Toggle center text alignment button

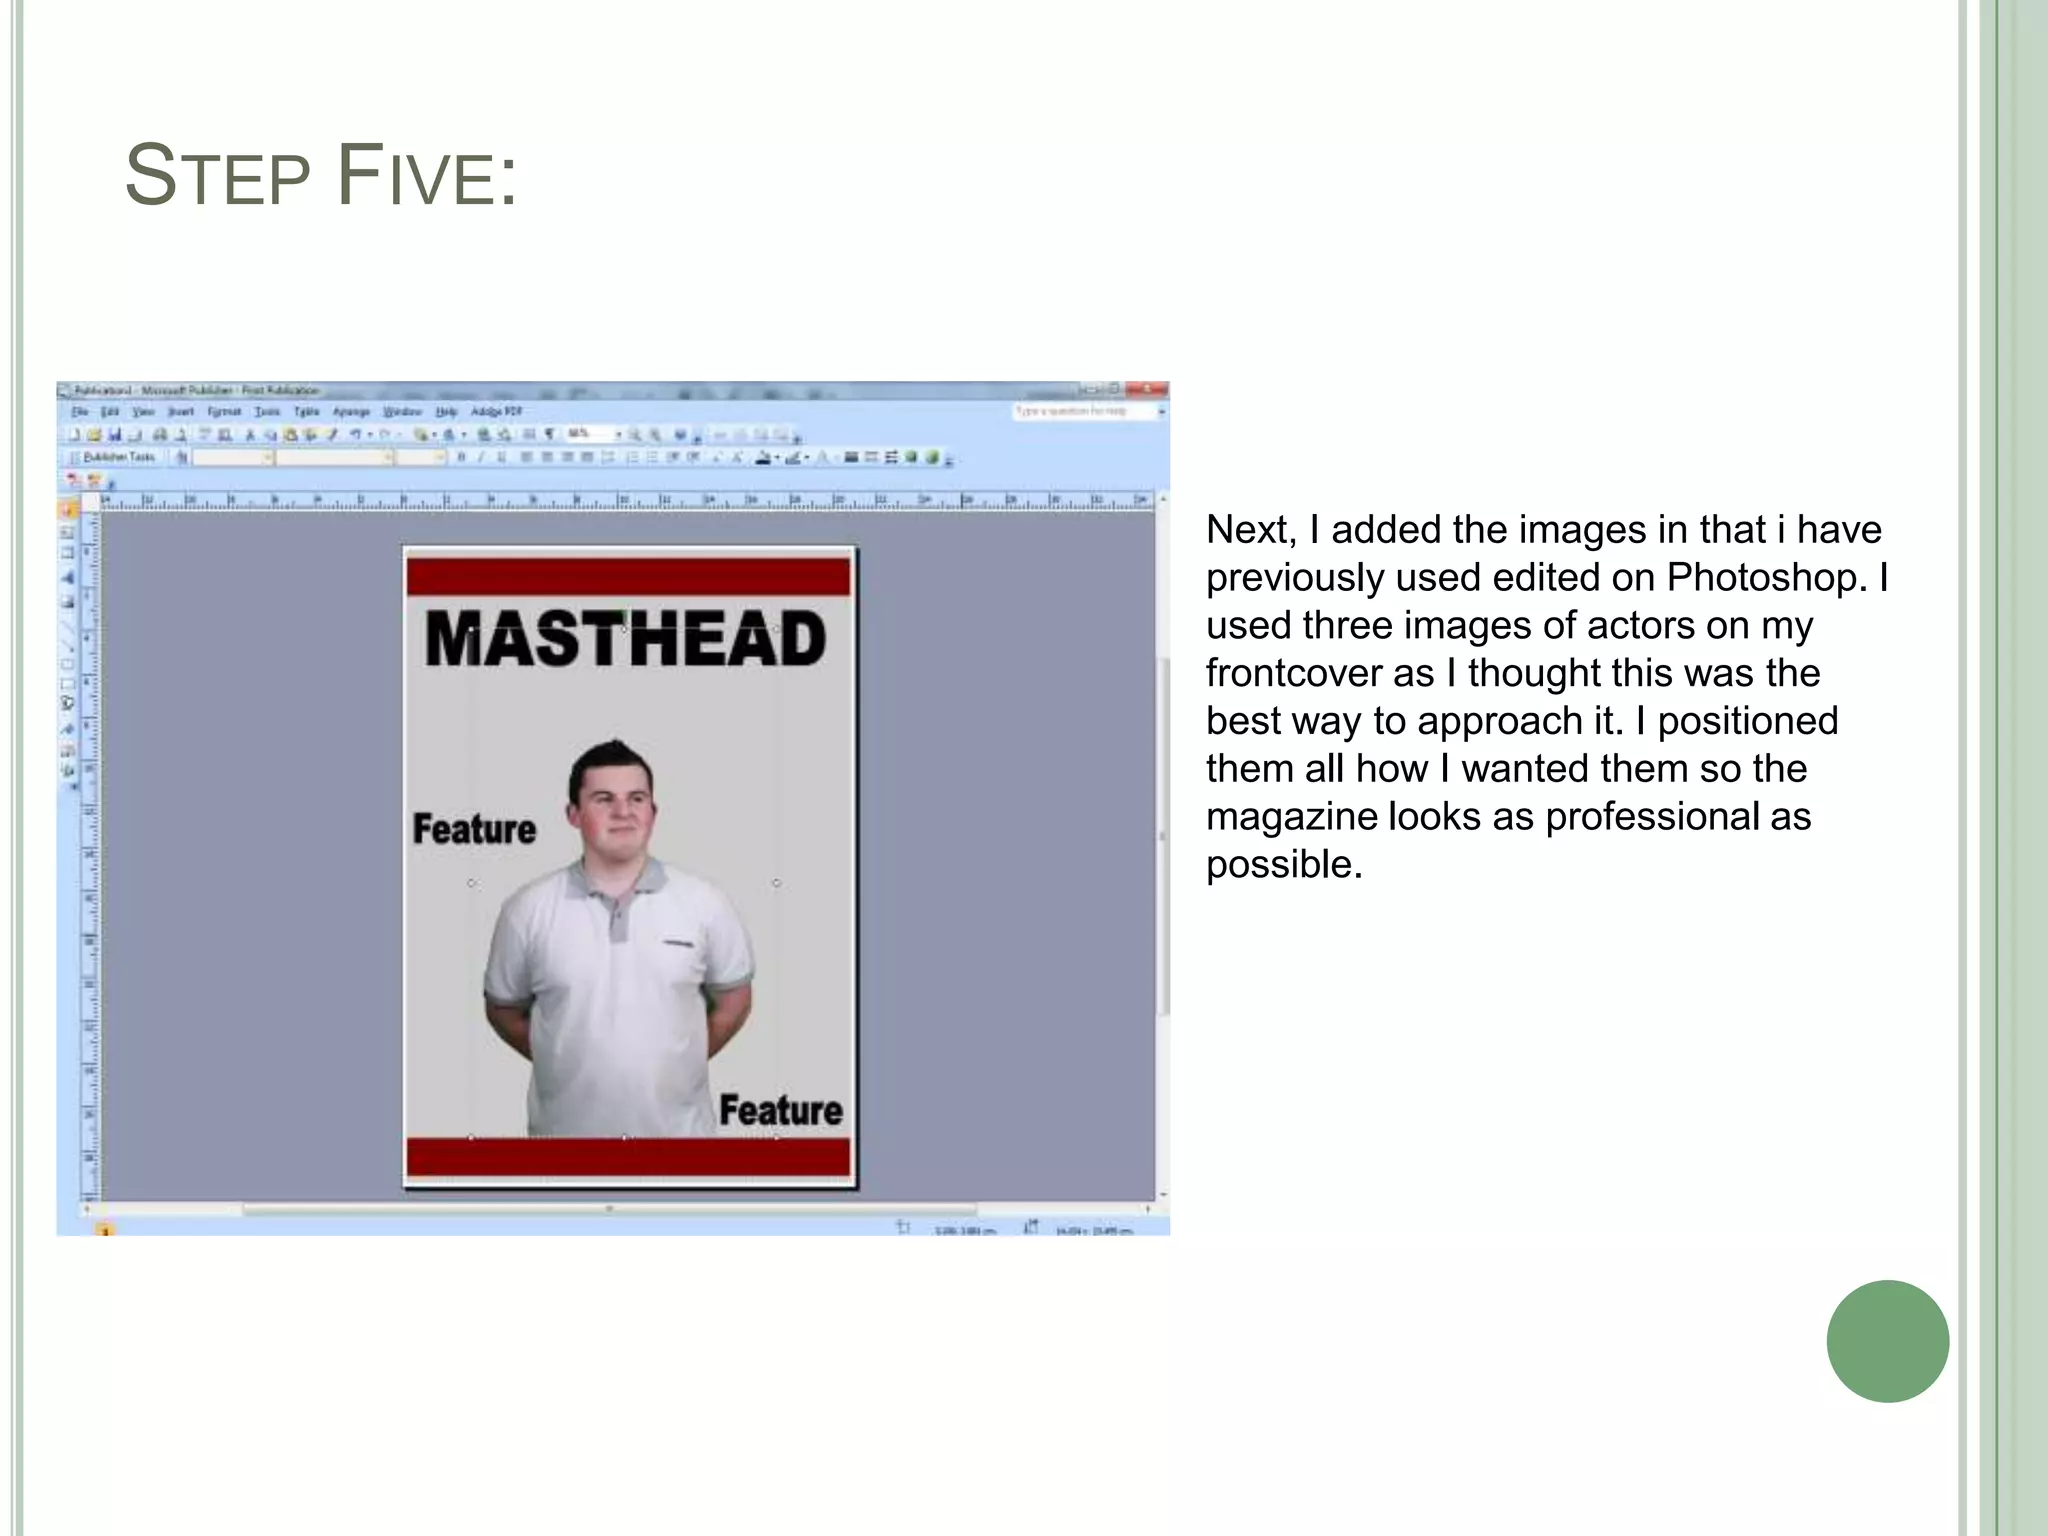click(547, 457)
